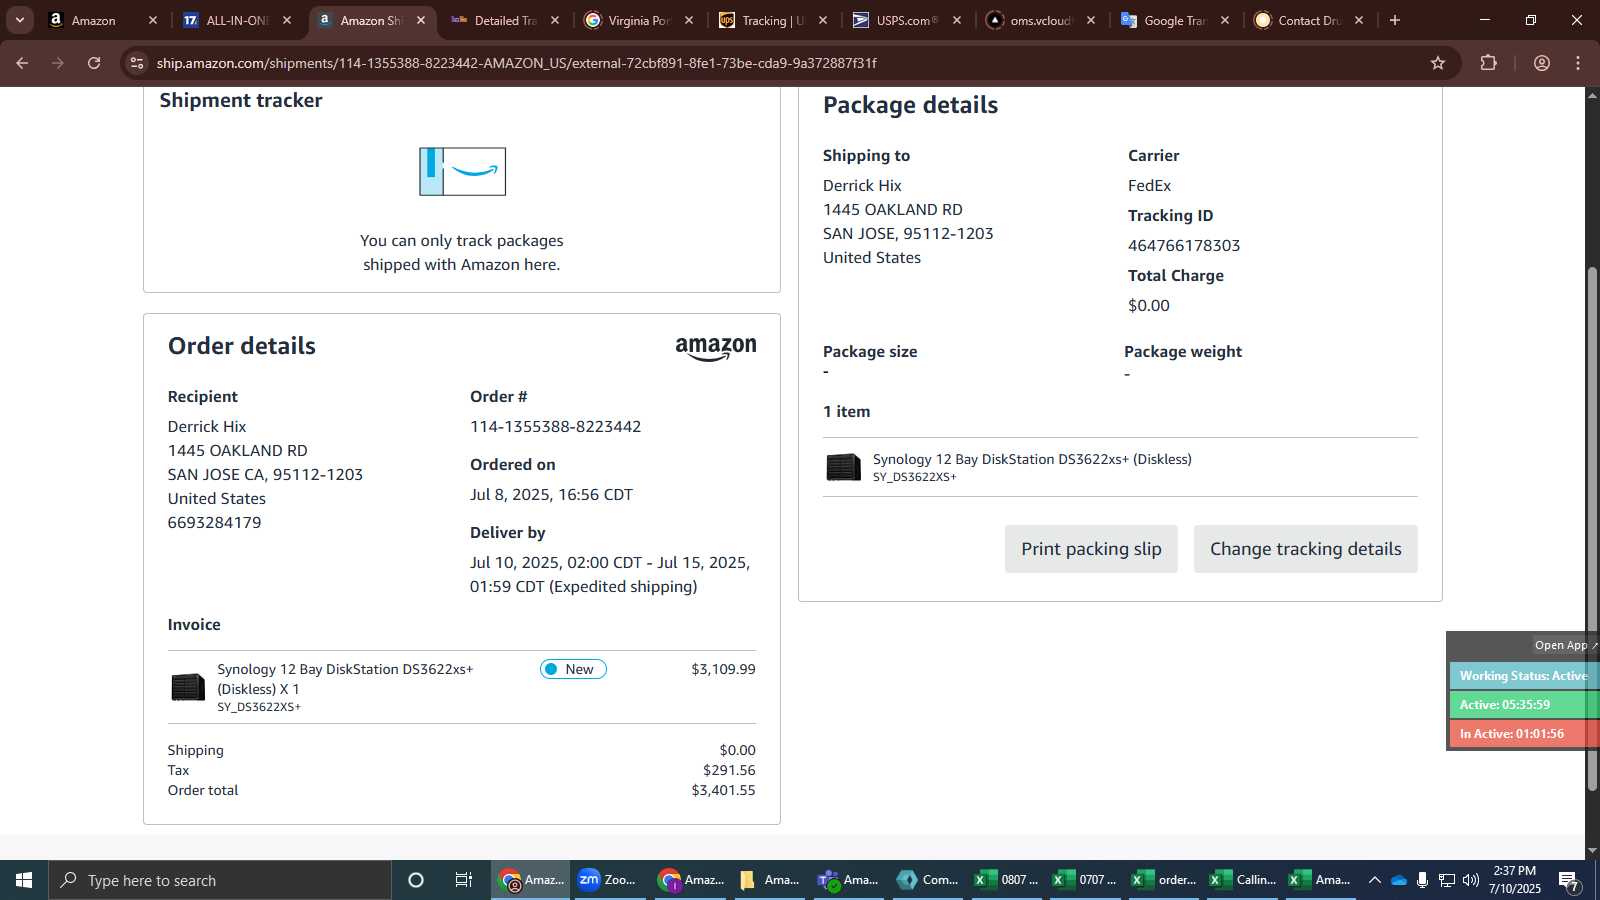
Task: Click the In Active time counter 01:01:56
Action: [x=1523, y=734]
